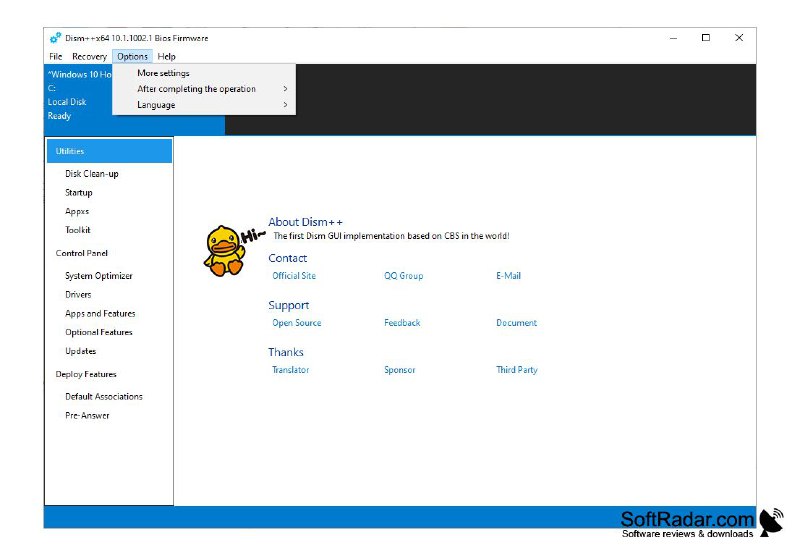The image size is (800, 556).
Task: Open Updates in the sidebar
Action: (81, 351)
